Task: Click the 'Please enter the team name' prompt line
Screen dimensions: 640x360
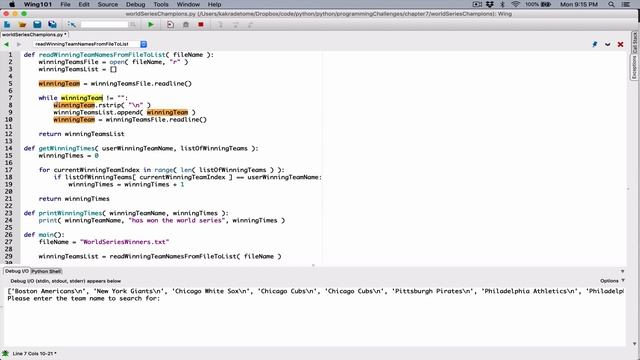Action: pyautogui.click(x=84, y=298)
